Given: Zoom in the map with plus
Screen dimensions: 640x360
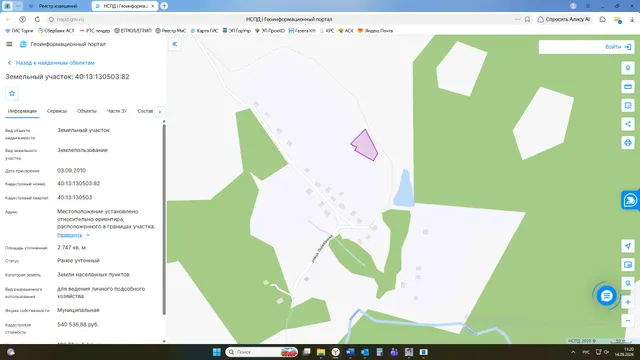Looking at the screenshot, I should (x=628, y=302).
